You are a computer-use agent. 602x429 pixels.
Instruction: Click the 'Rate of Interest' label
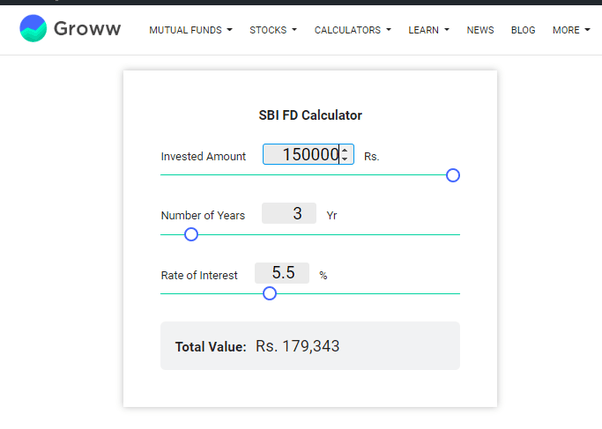[x=199, y=275]
